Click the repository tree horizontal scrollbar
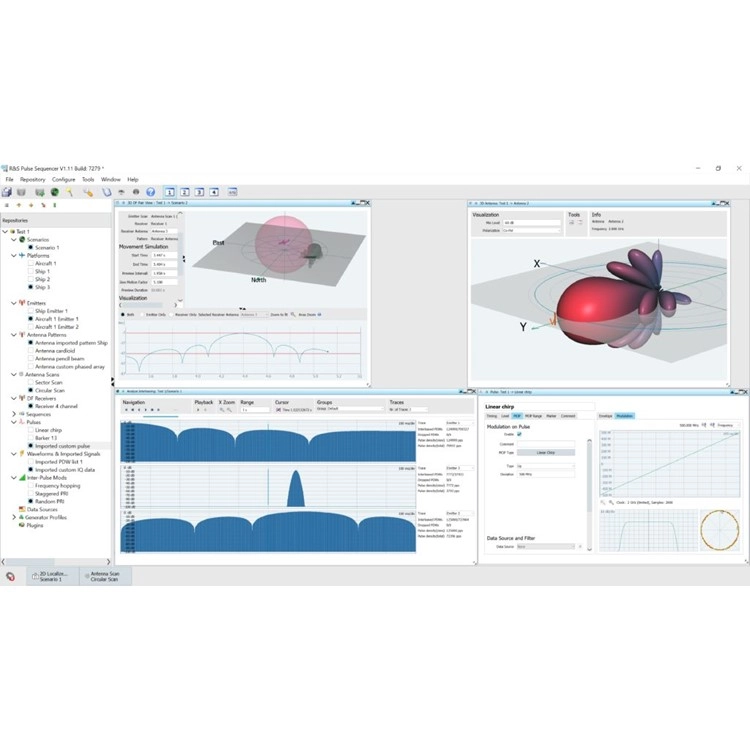Screen dimensions: 750x750 tap(55, 562)
